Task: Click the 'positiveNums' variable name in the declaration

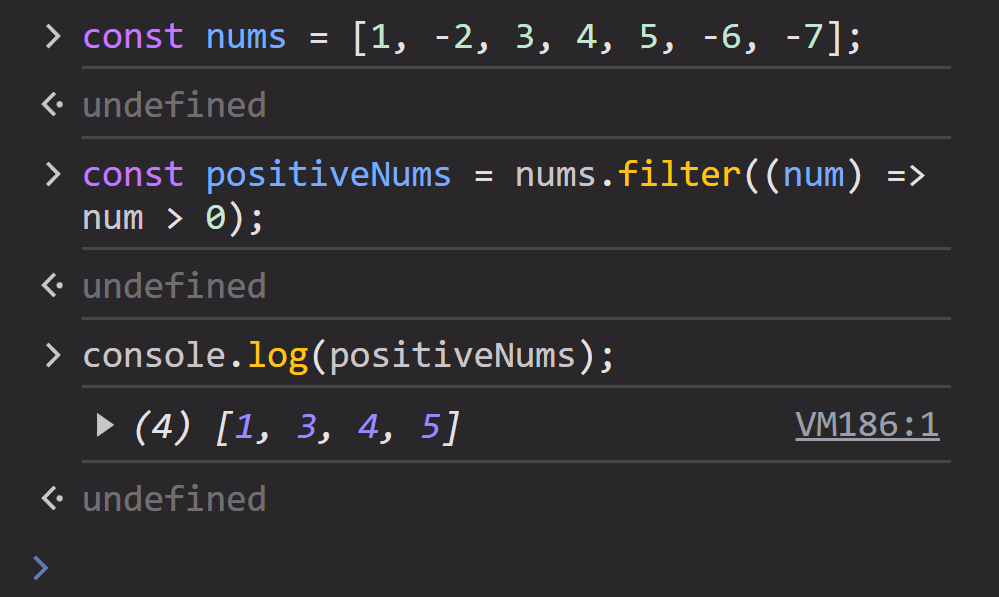Action: 328,175
